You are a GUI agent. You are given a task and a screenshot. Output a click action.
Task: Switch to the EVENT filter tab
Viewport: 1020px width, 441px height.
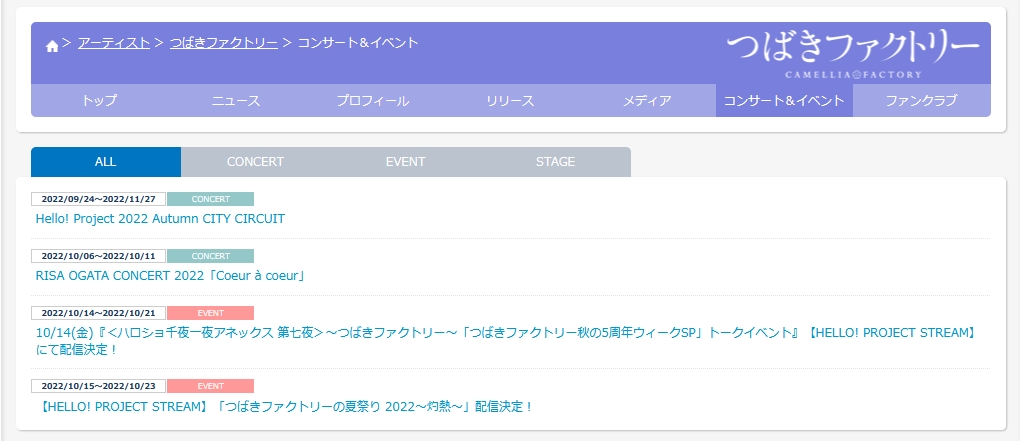tap(405, 162)
